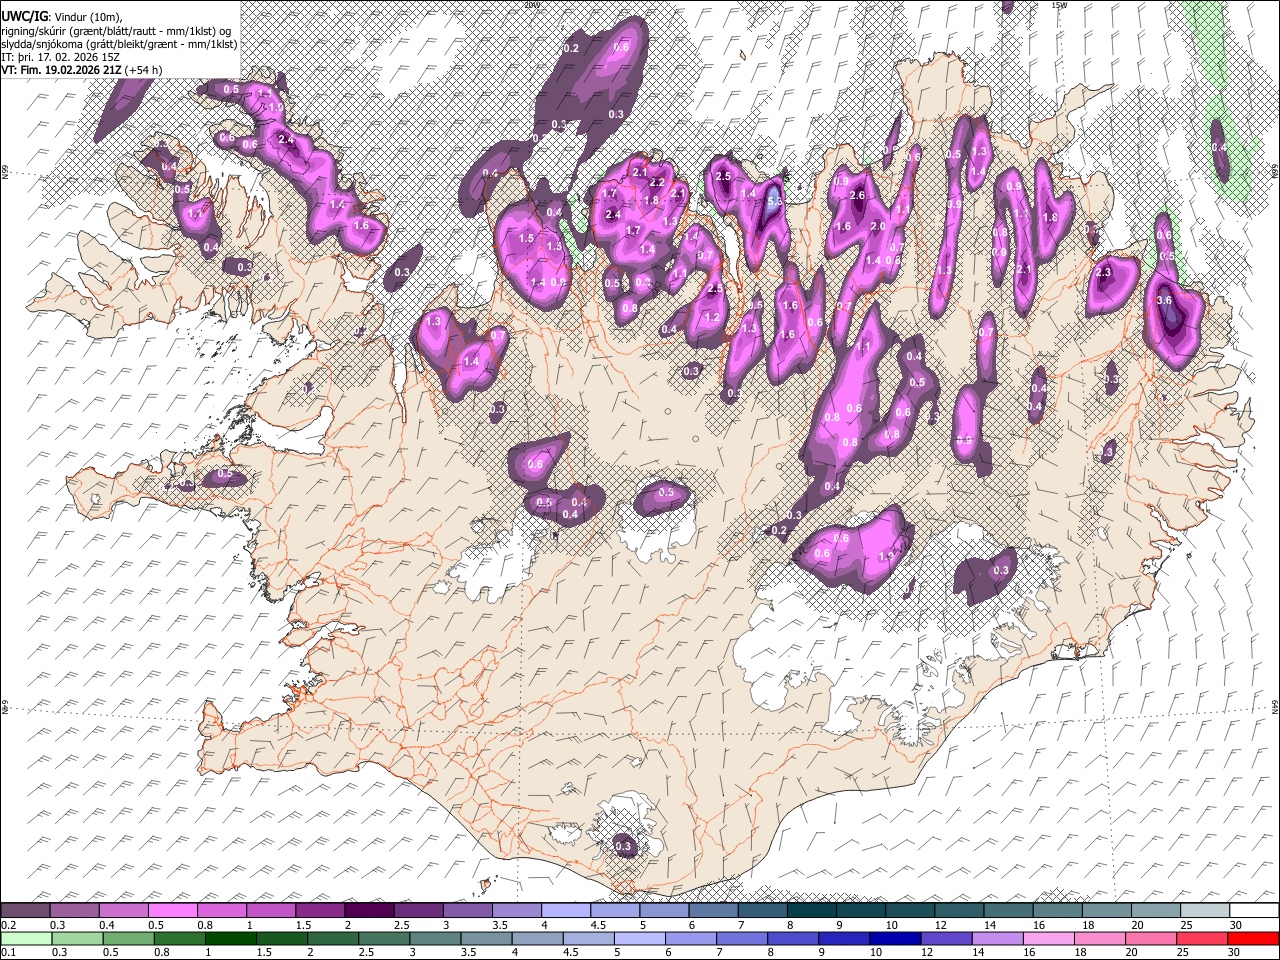This screenshot has width=1280, height=960.
Task: Click the bold UWC/IG title label
Action: click(x=24, y=17)
